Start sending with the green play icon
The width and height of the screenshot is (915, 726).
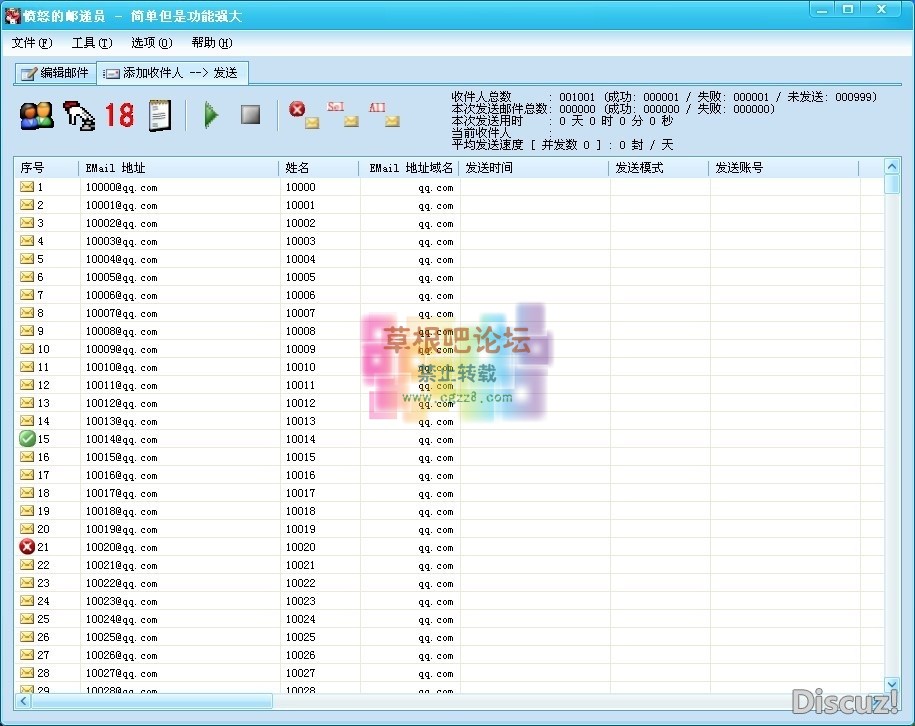(x=212, y=115)
